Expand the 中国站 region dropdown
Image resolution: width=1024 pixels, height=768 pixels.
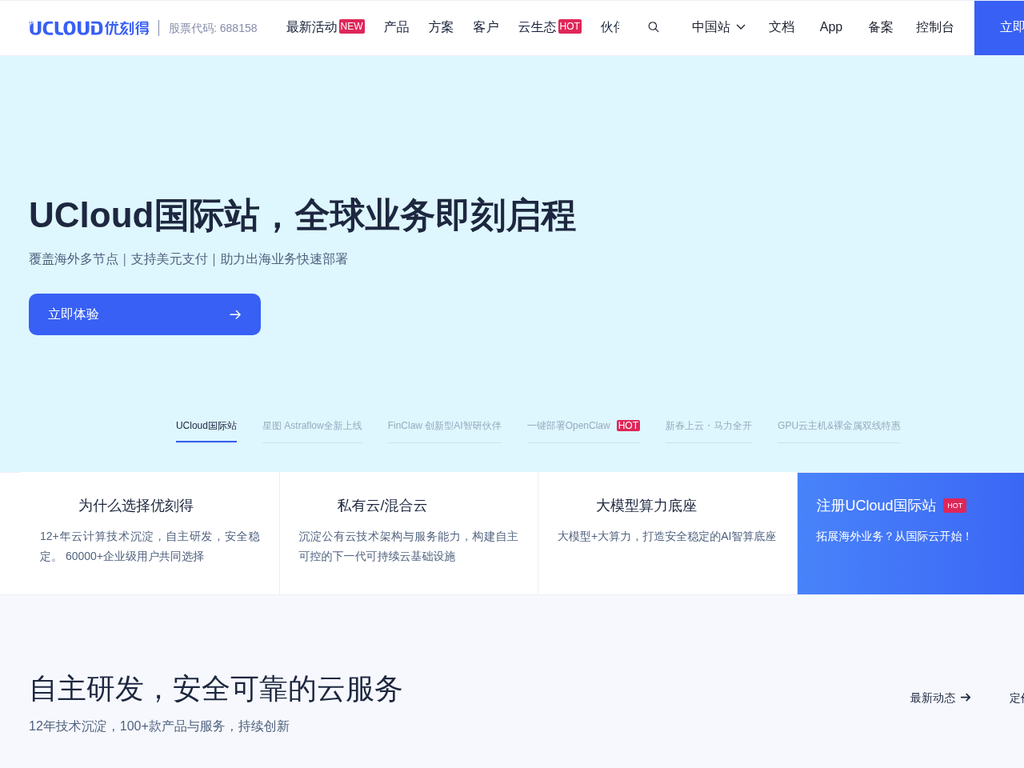718,27
